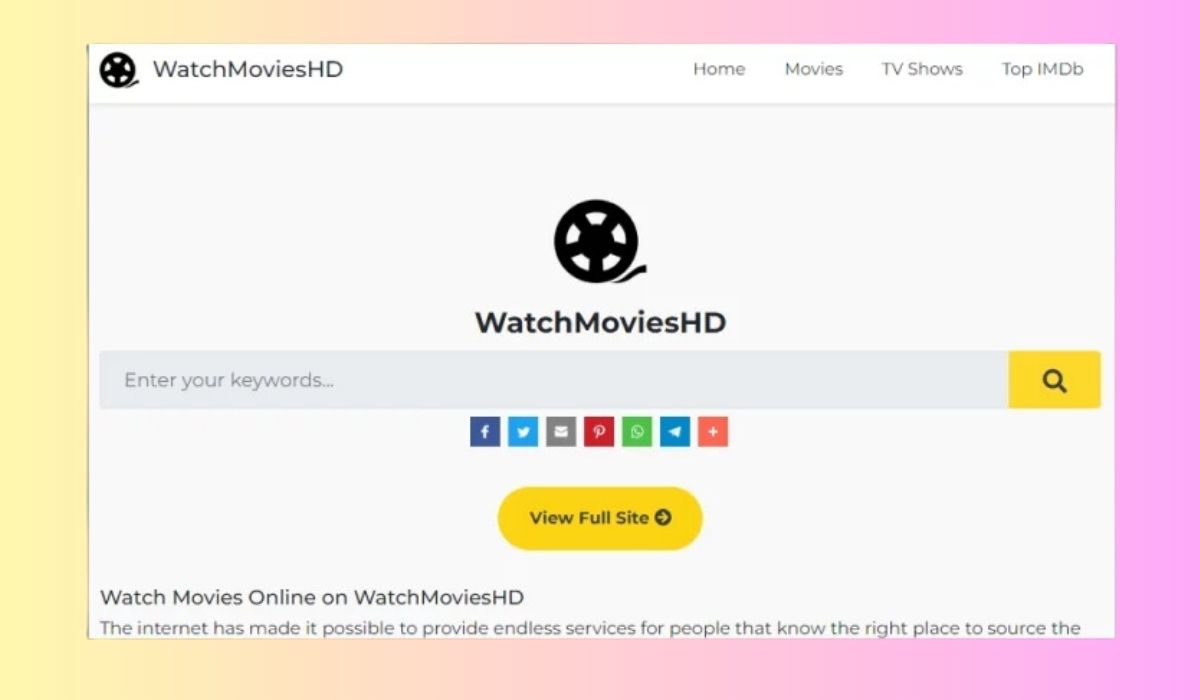Click the paragraph starting 'The internet has made'

tap(590, 628)
